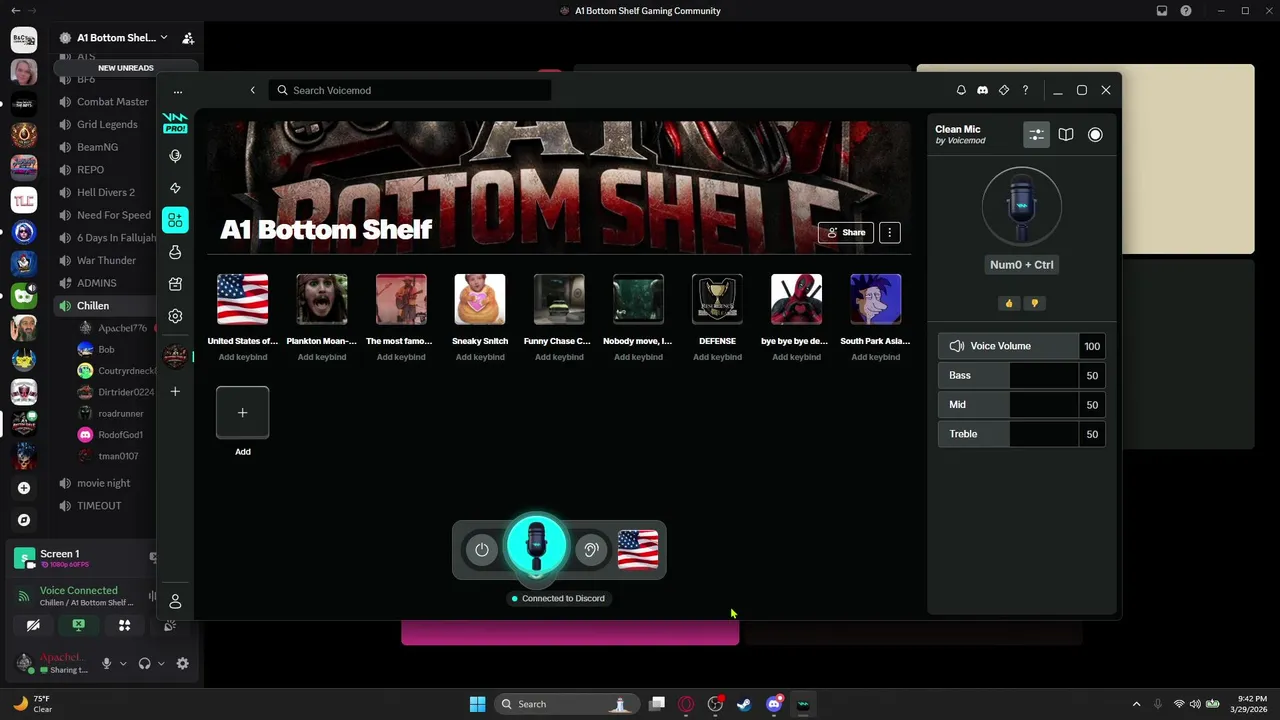Open the book icon in Clean Mic panel

pos(1066,134)
